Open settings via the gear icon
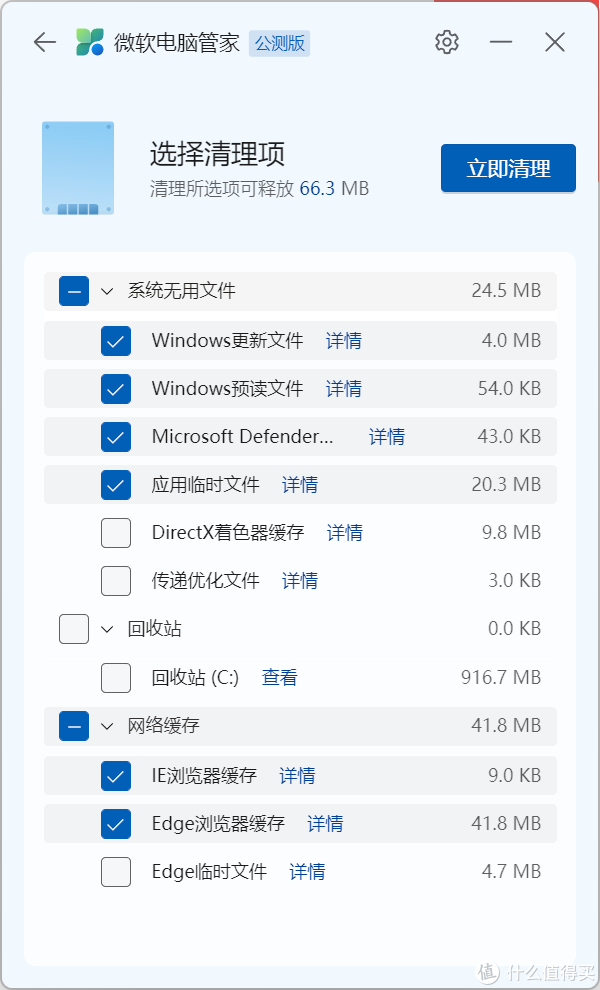Screen dimensions: 600x990 (x=447, y=42)
